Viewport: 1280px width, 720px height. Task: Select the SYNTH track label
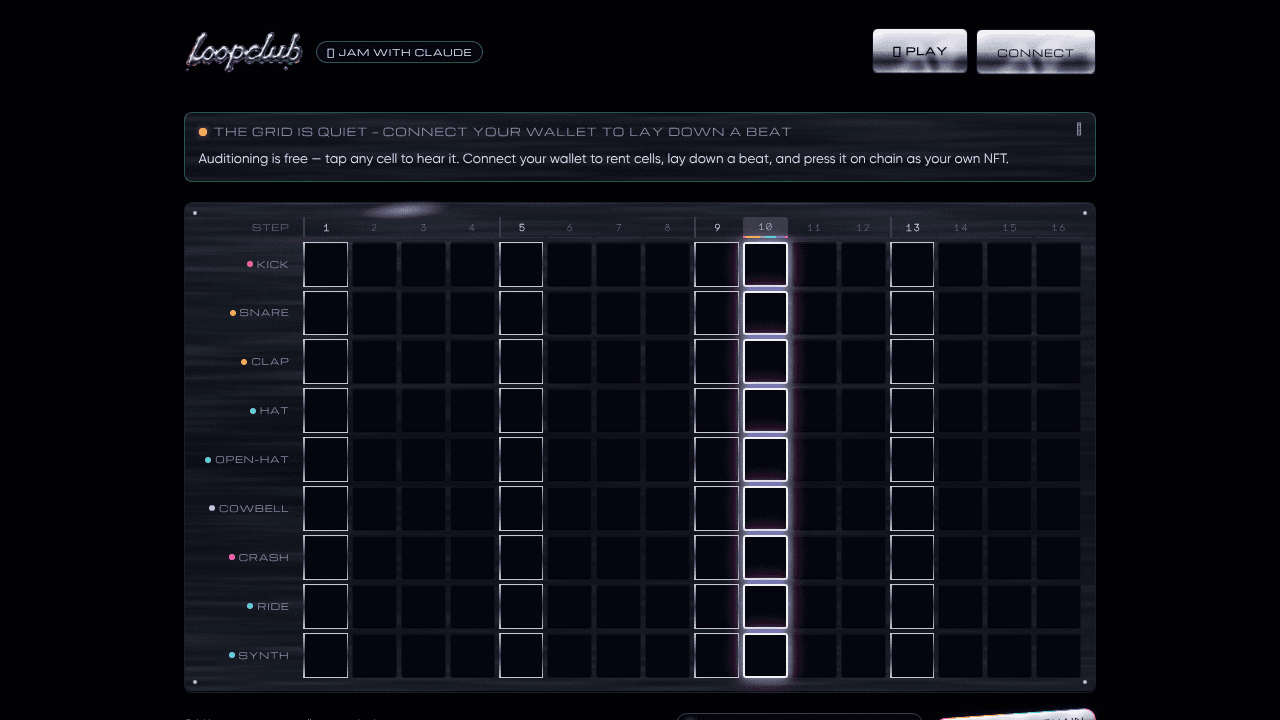click(259, 656)
